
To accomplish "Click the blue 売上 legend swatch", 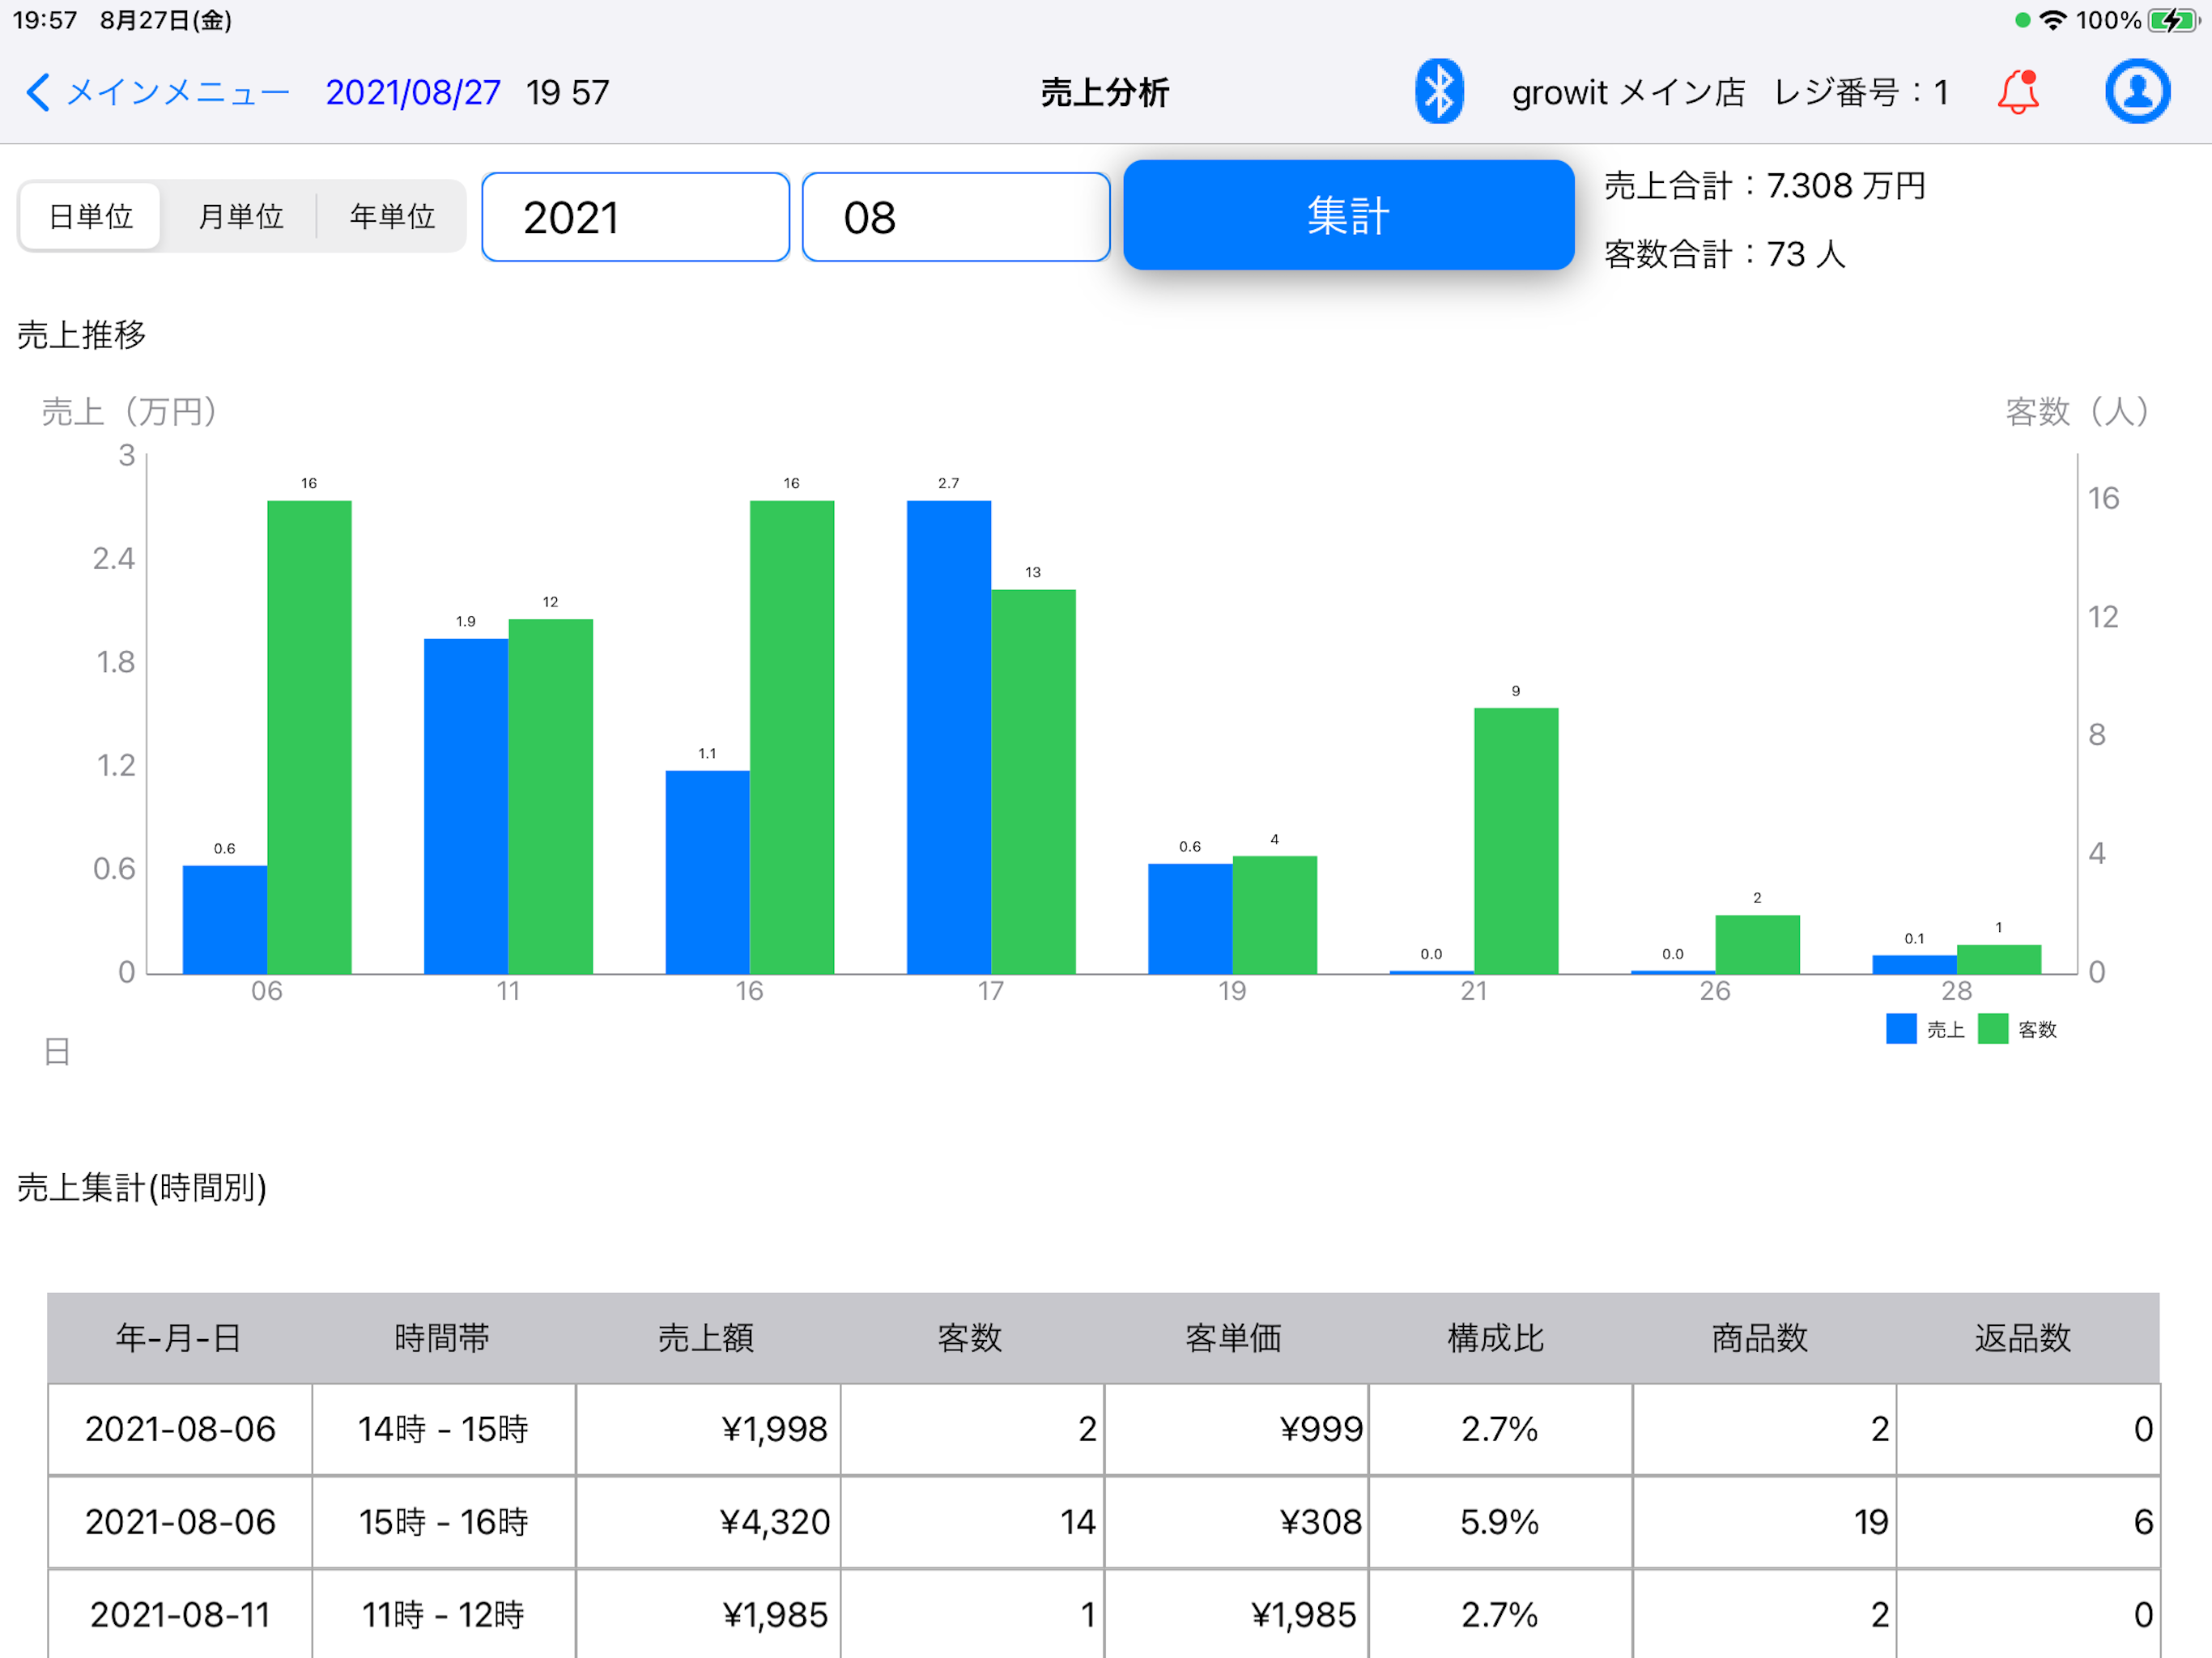I will pos(1901,1029).
